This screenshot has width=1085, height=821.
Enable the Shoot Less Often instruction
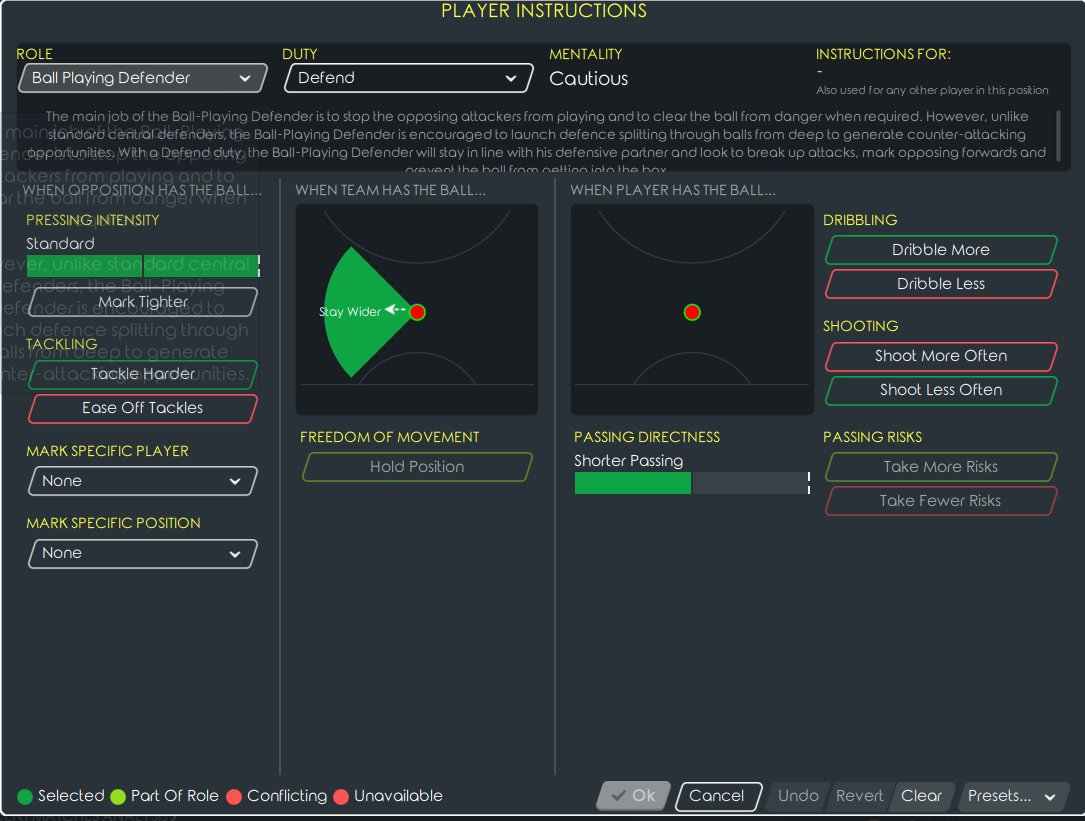pos(941,390)
